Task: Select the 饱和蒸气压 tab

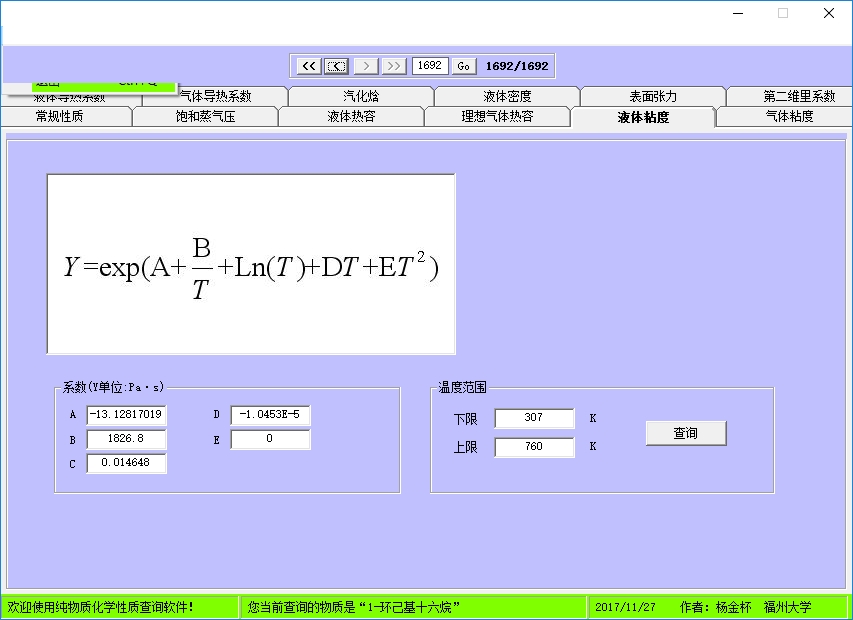Action: (x=205, y=116)
